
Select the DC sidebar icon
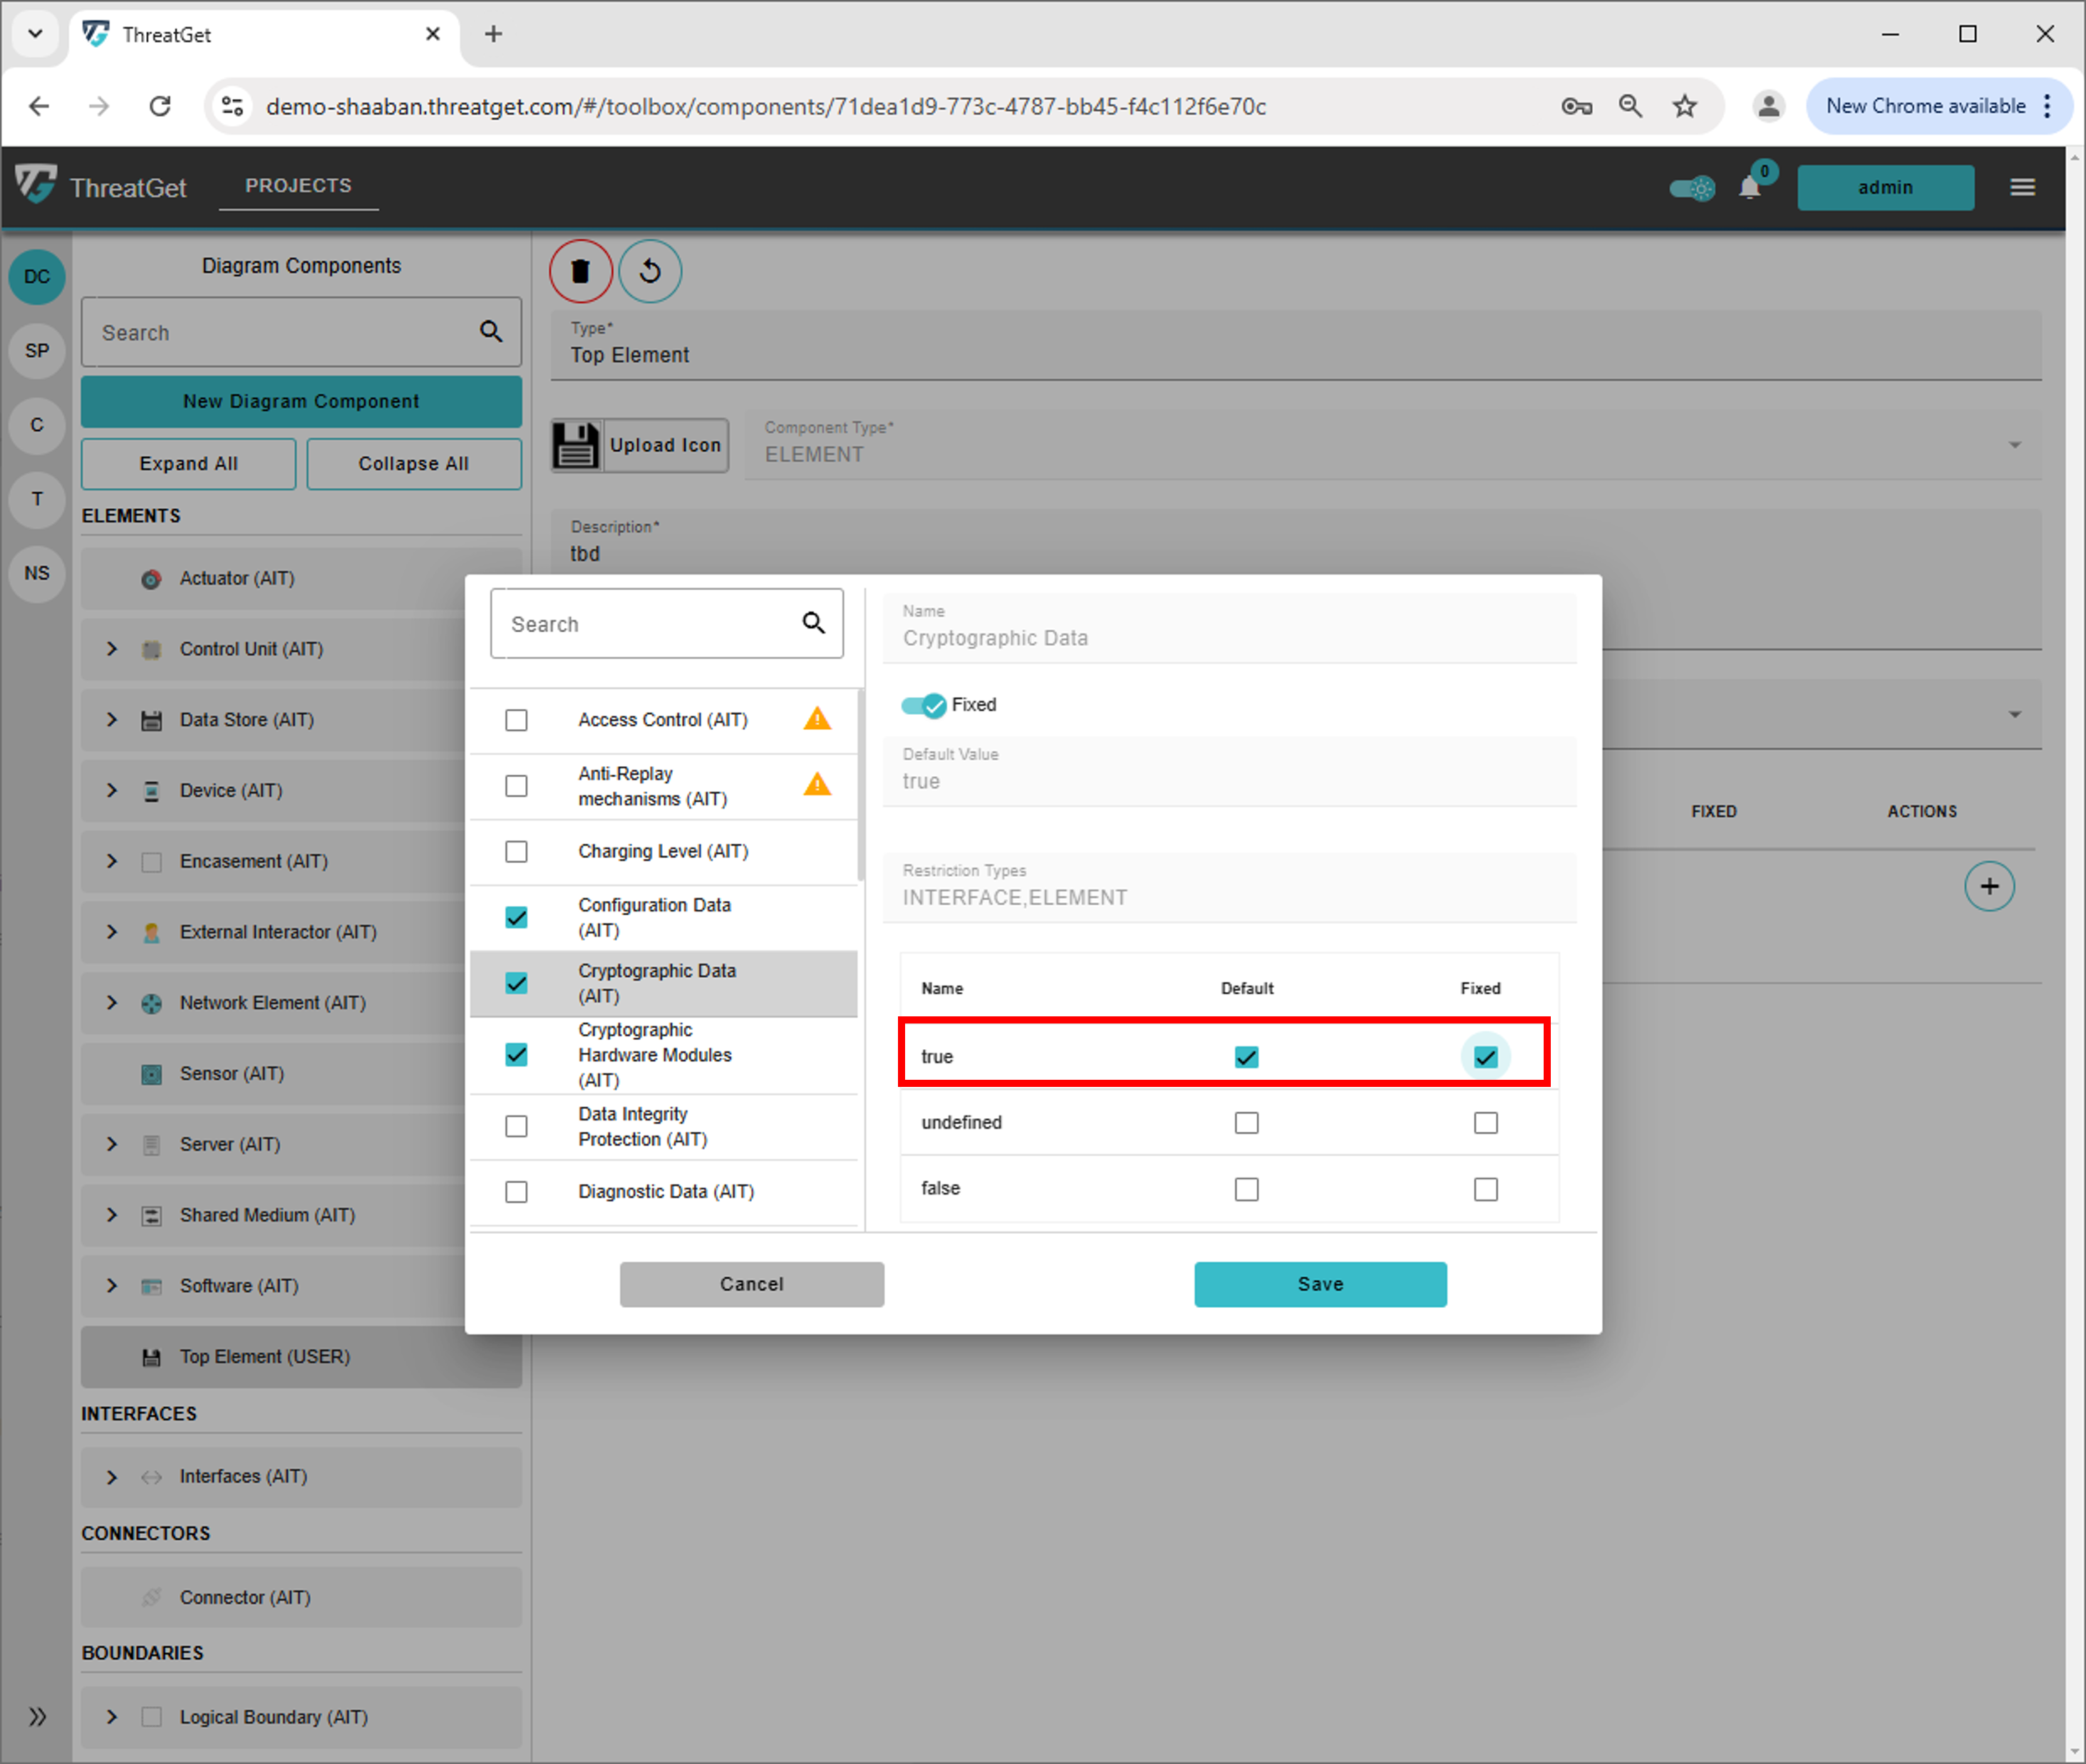pyautogui.click(x=36, y=277)
